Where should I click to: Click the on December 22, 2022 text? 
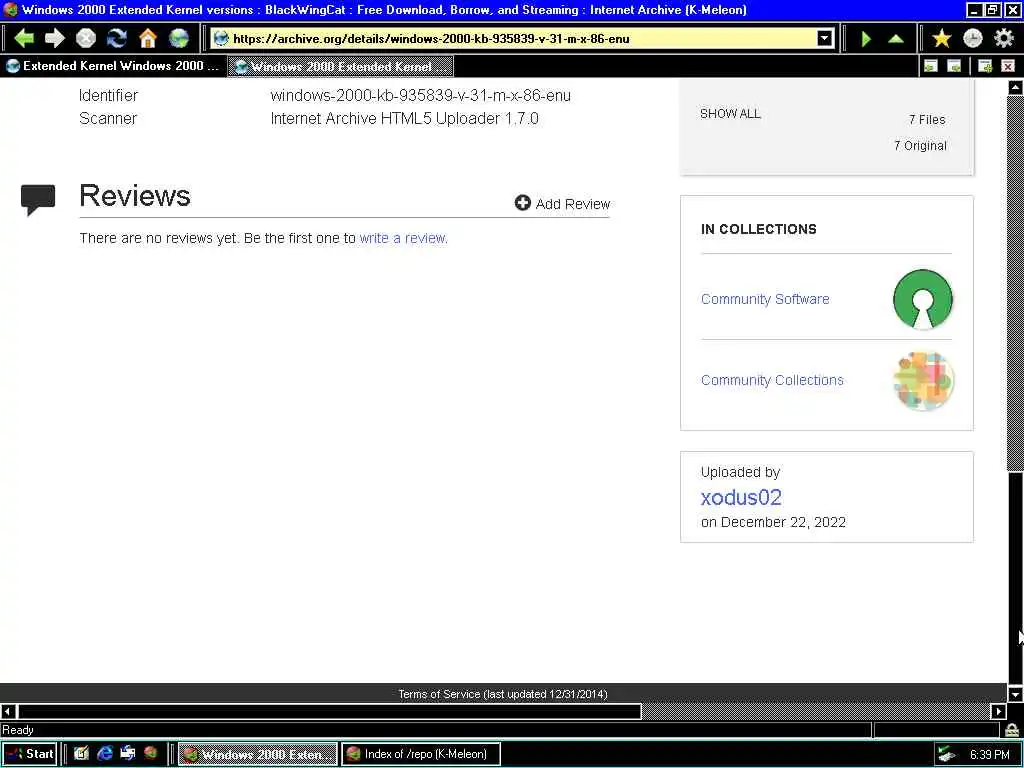pyautogui.click(x=773, y=522)
